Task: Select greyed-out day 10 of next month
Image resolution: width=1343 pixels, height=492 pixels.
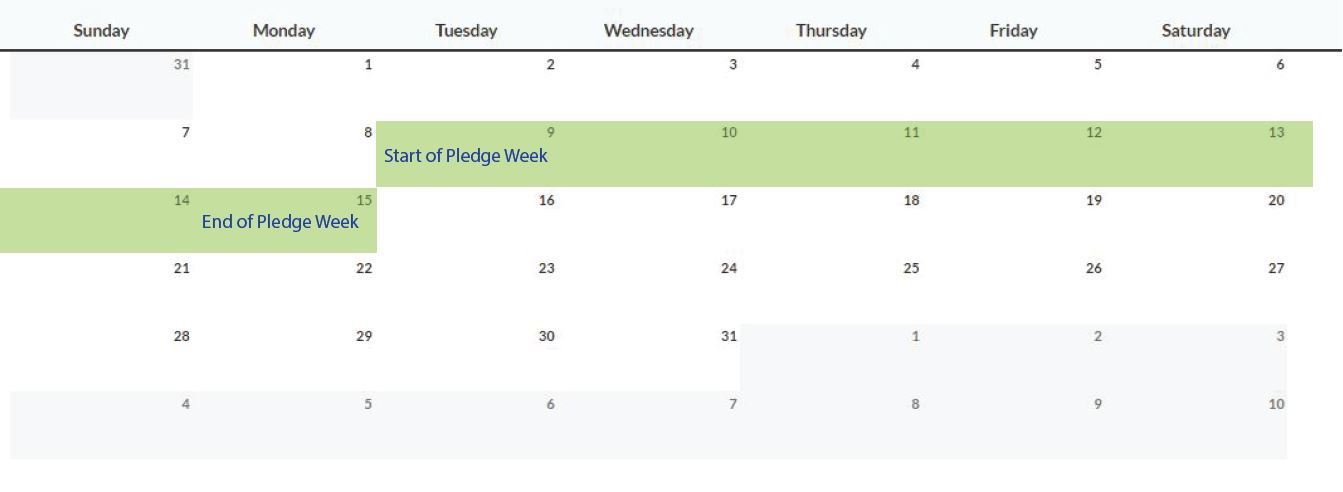Action: click(1276, 404)
